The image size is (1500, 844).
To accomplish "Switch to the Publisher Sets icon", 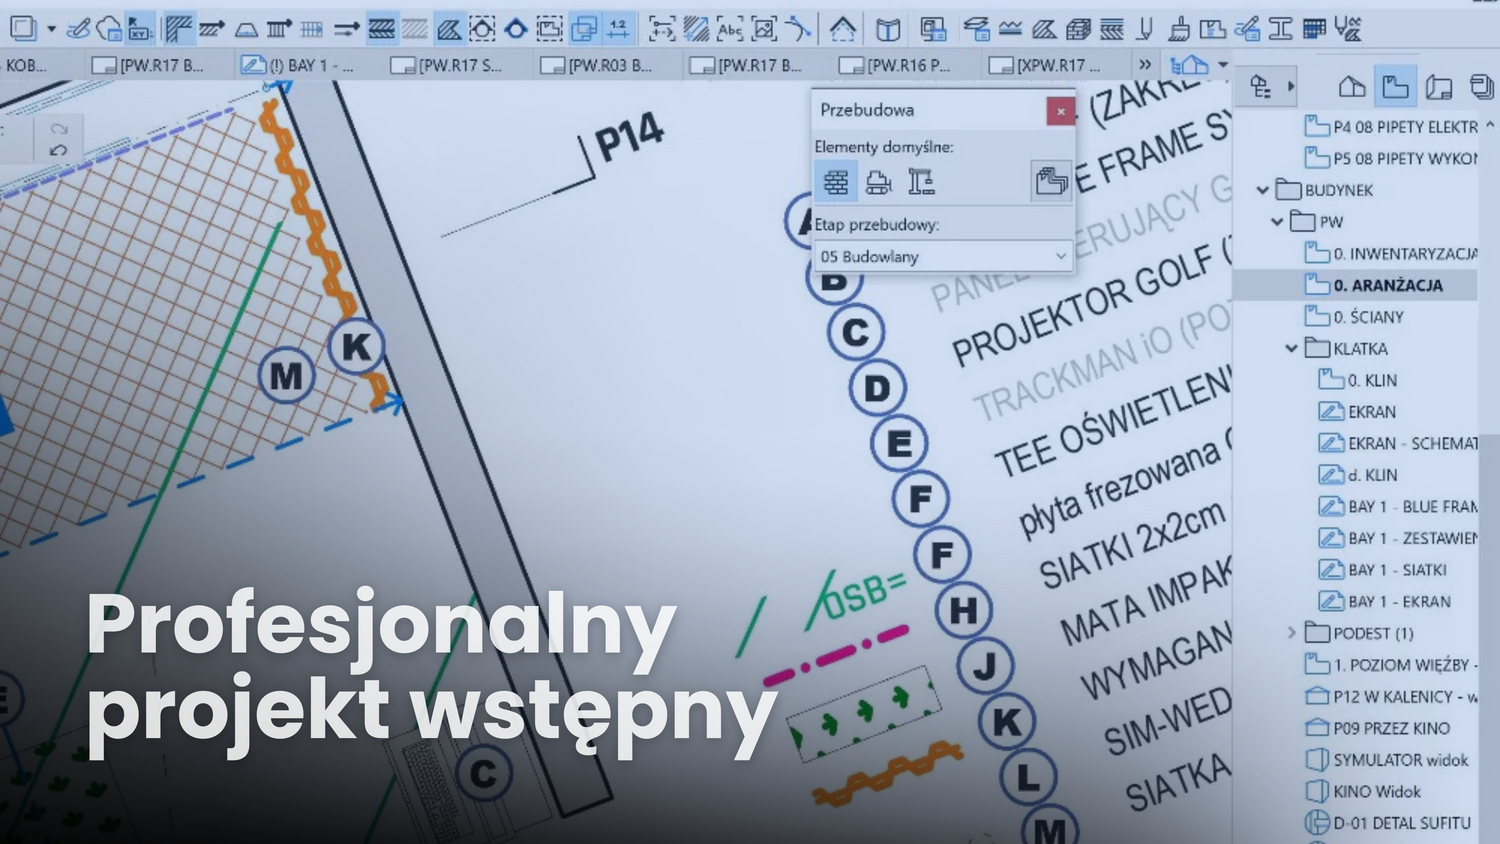I will (1481, 87).
